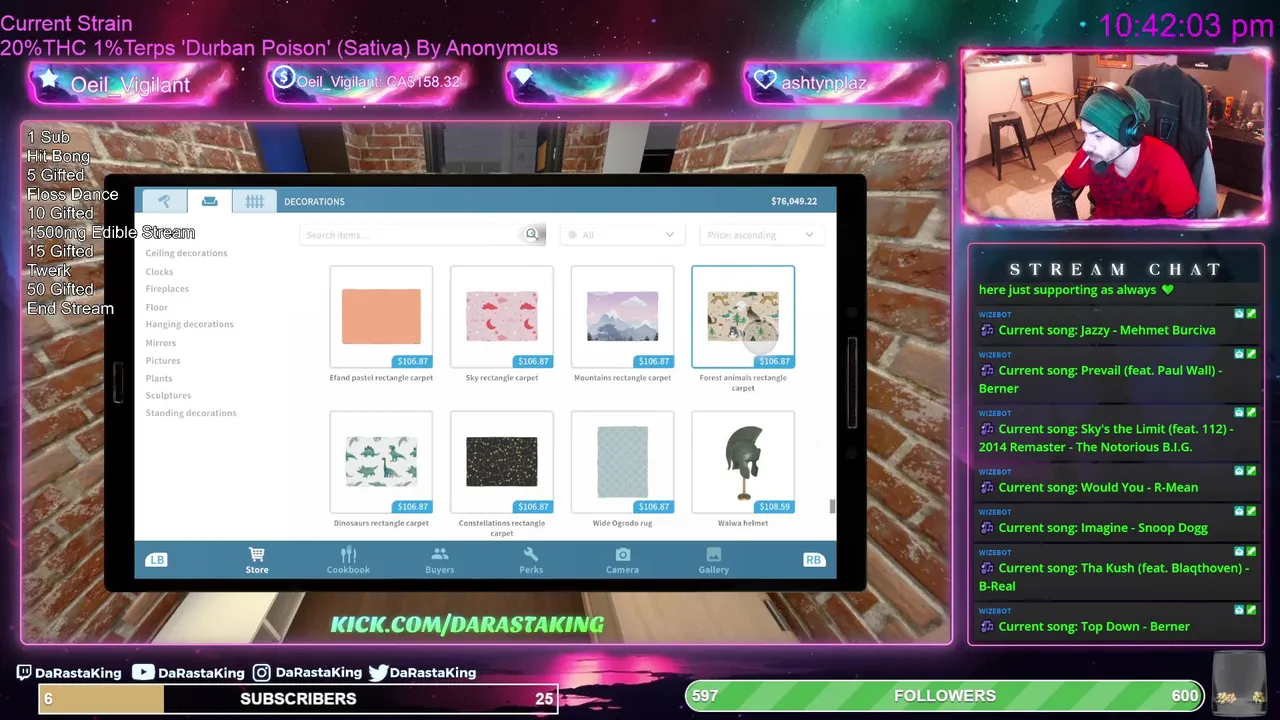Choose Sky rectangle carpet item

[x=502, y=317]
